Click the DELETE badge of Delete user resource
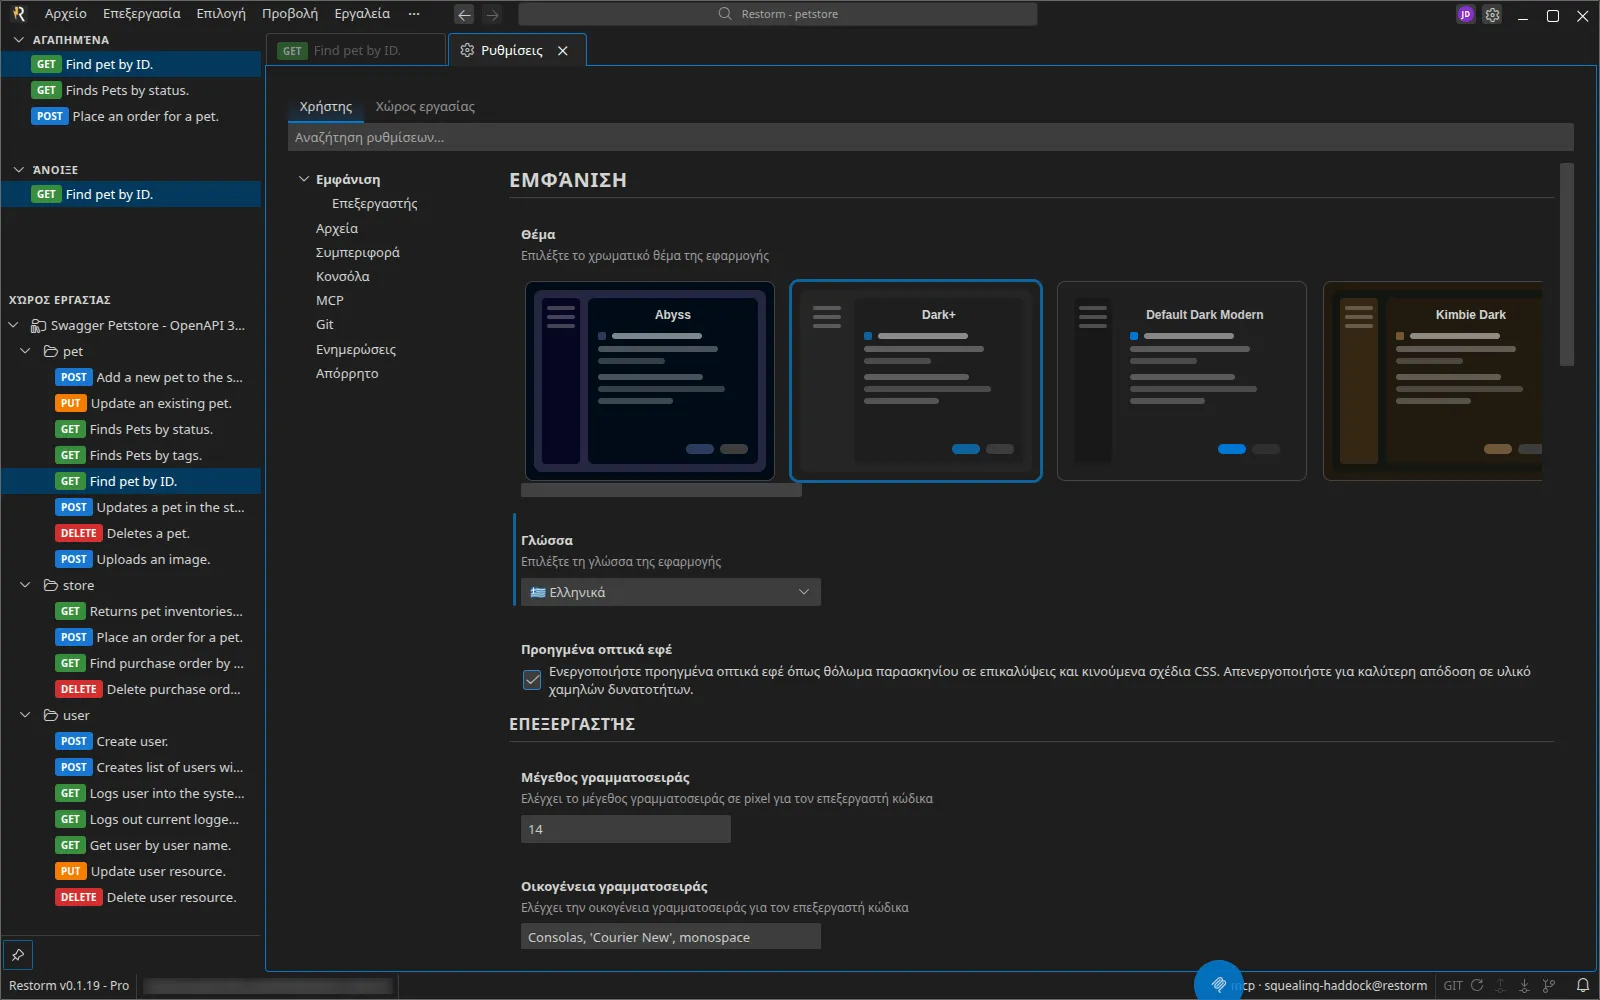 tap(79, 897)
